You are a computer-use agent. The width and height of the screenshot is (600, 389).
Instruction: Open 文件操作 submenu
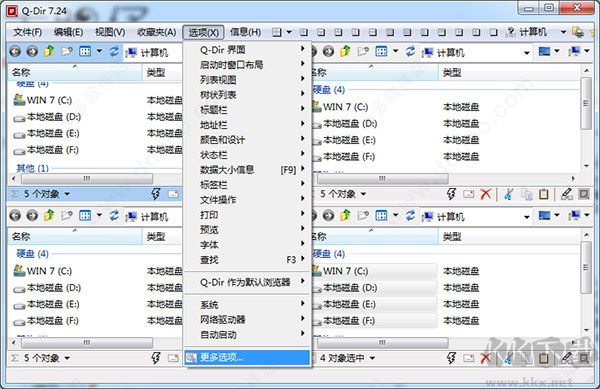(x=248, y=200)
